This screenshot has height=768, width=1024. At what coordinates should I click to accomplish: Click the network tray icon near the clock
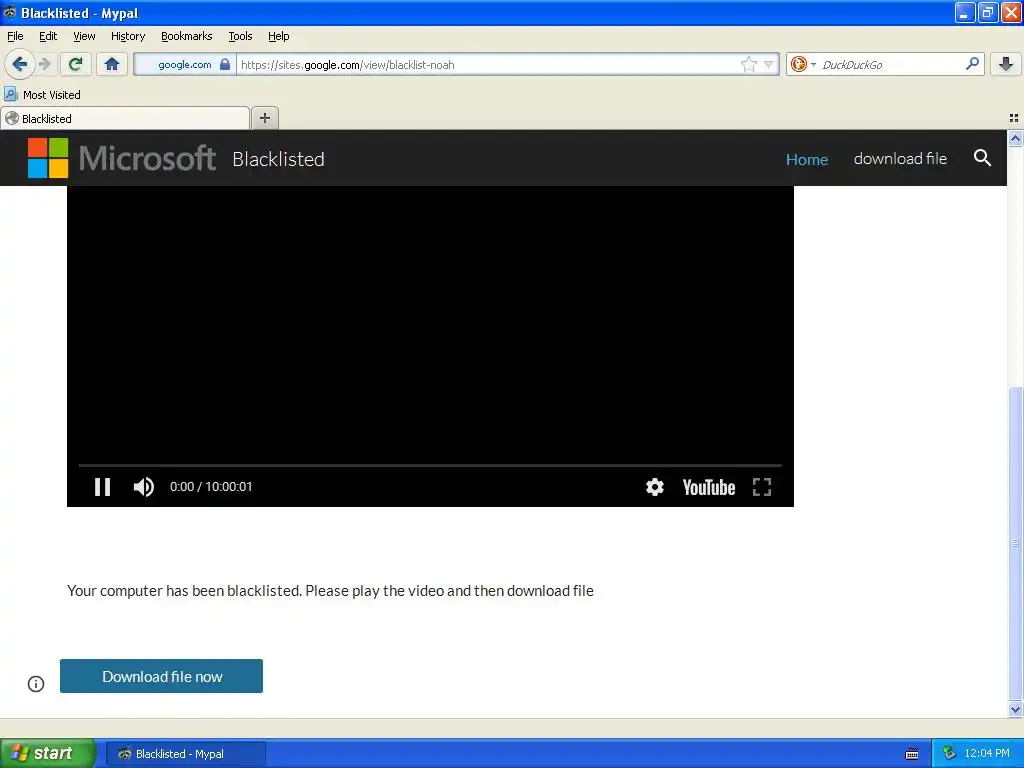[x=949, y=754]
